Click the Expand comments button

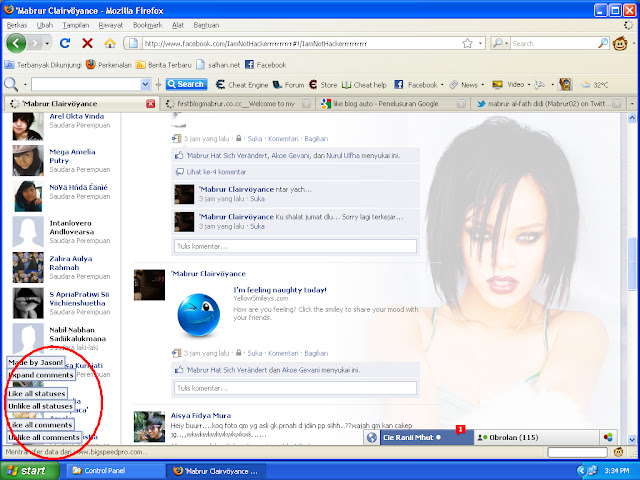41,375
